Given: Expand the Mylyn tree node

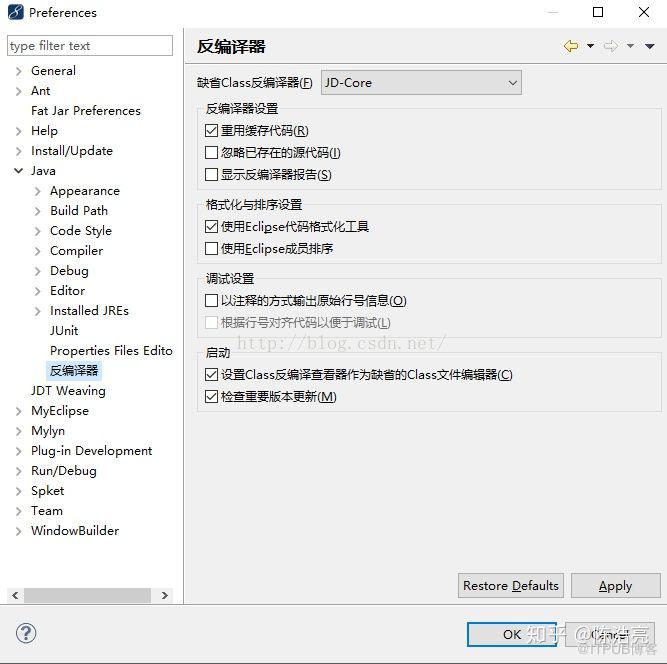Looking at the screenshot, I should pyautogui.click(x=18, y=431).
